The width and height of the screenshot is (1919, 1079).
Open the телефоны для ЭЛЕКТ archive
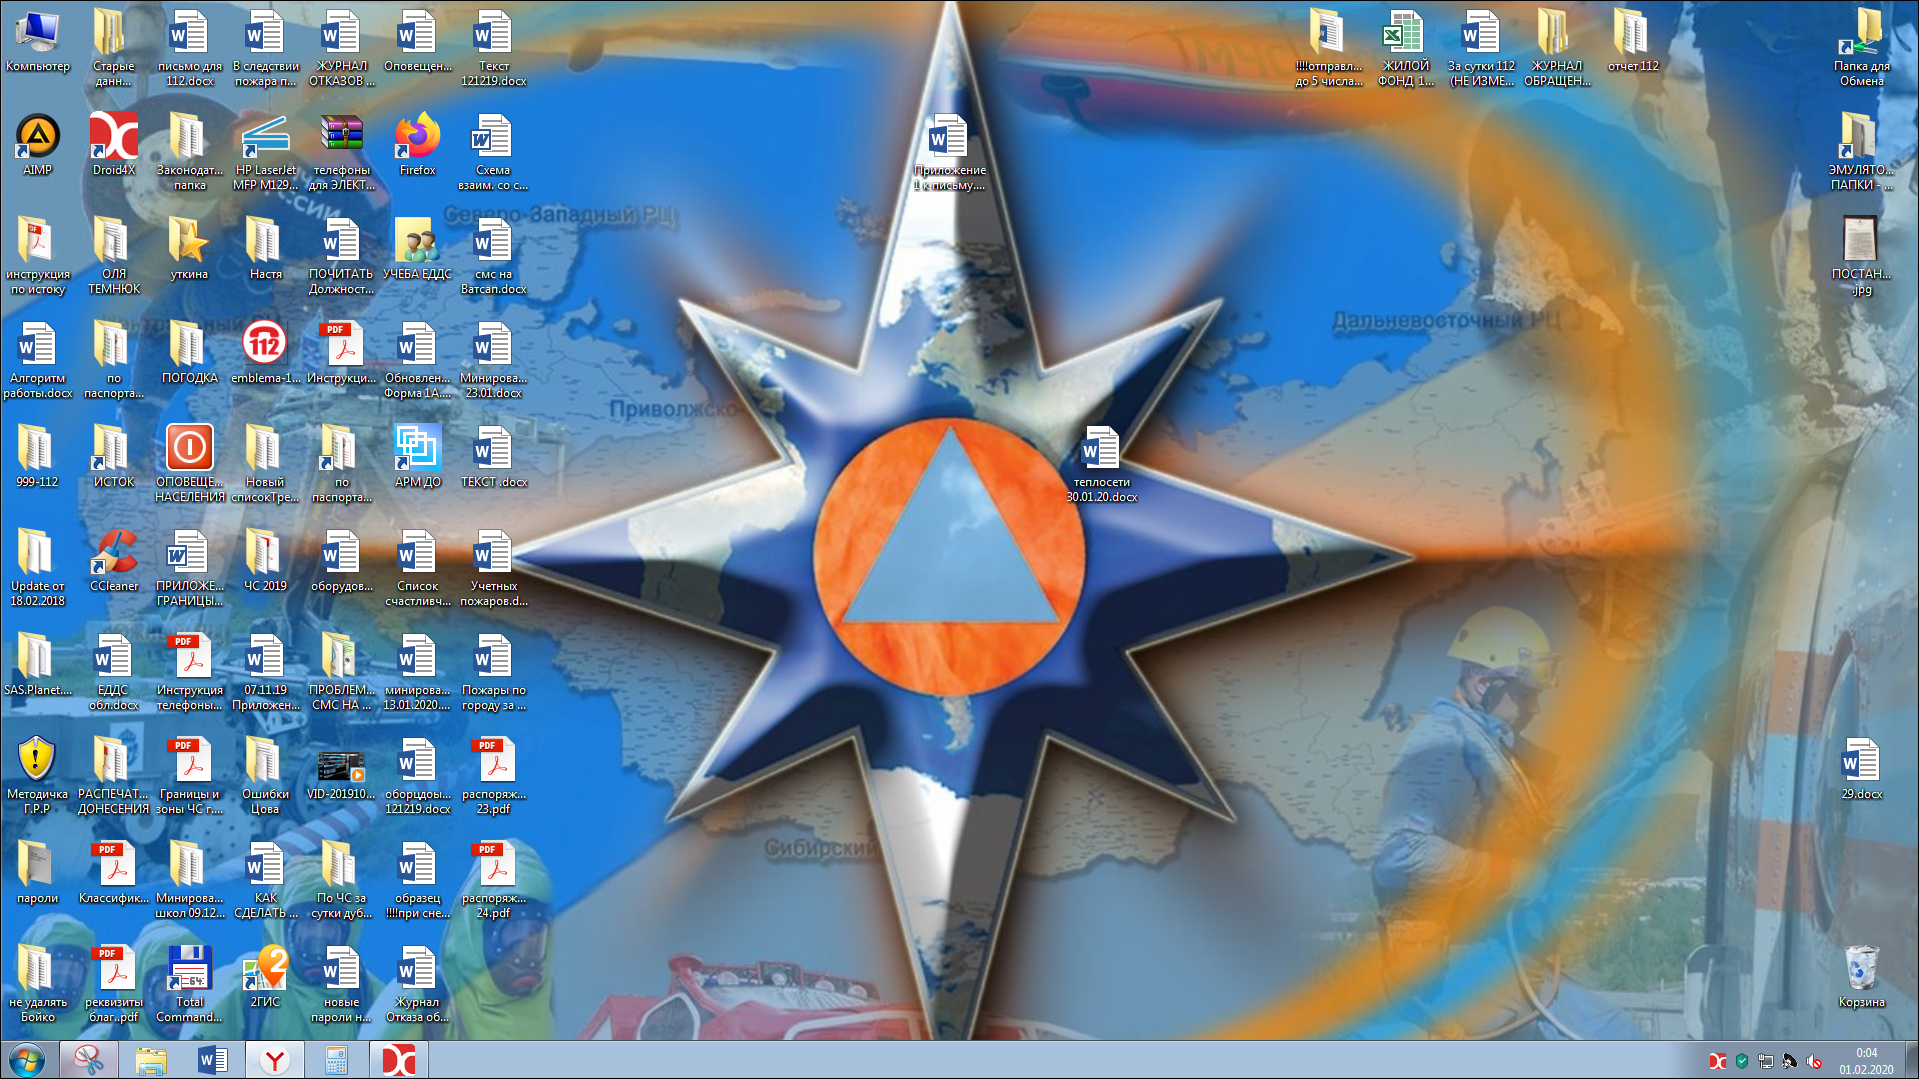click(x=342, y=152)
